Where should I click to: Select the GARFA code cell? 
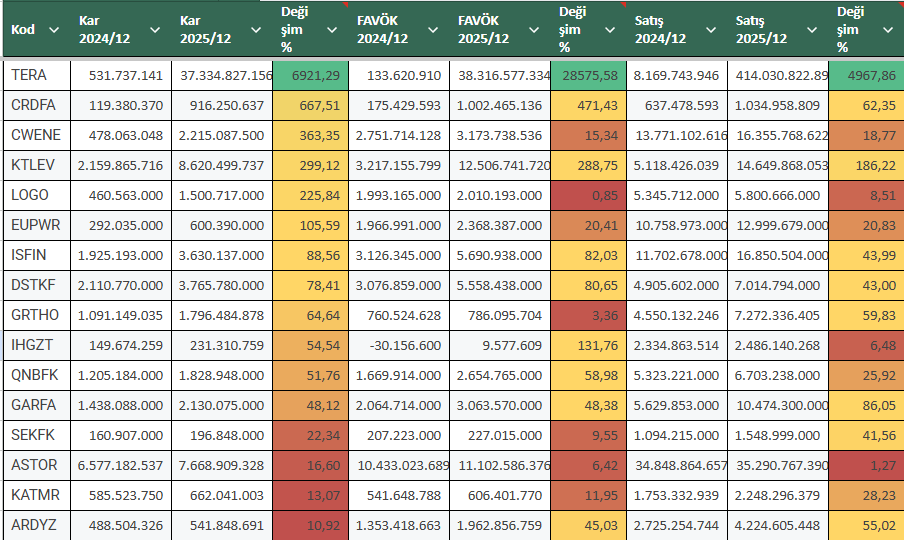(37, 405)
